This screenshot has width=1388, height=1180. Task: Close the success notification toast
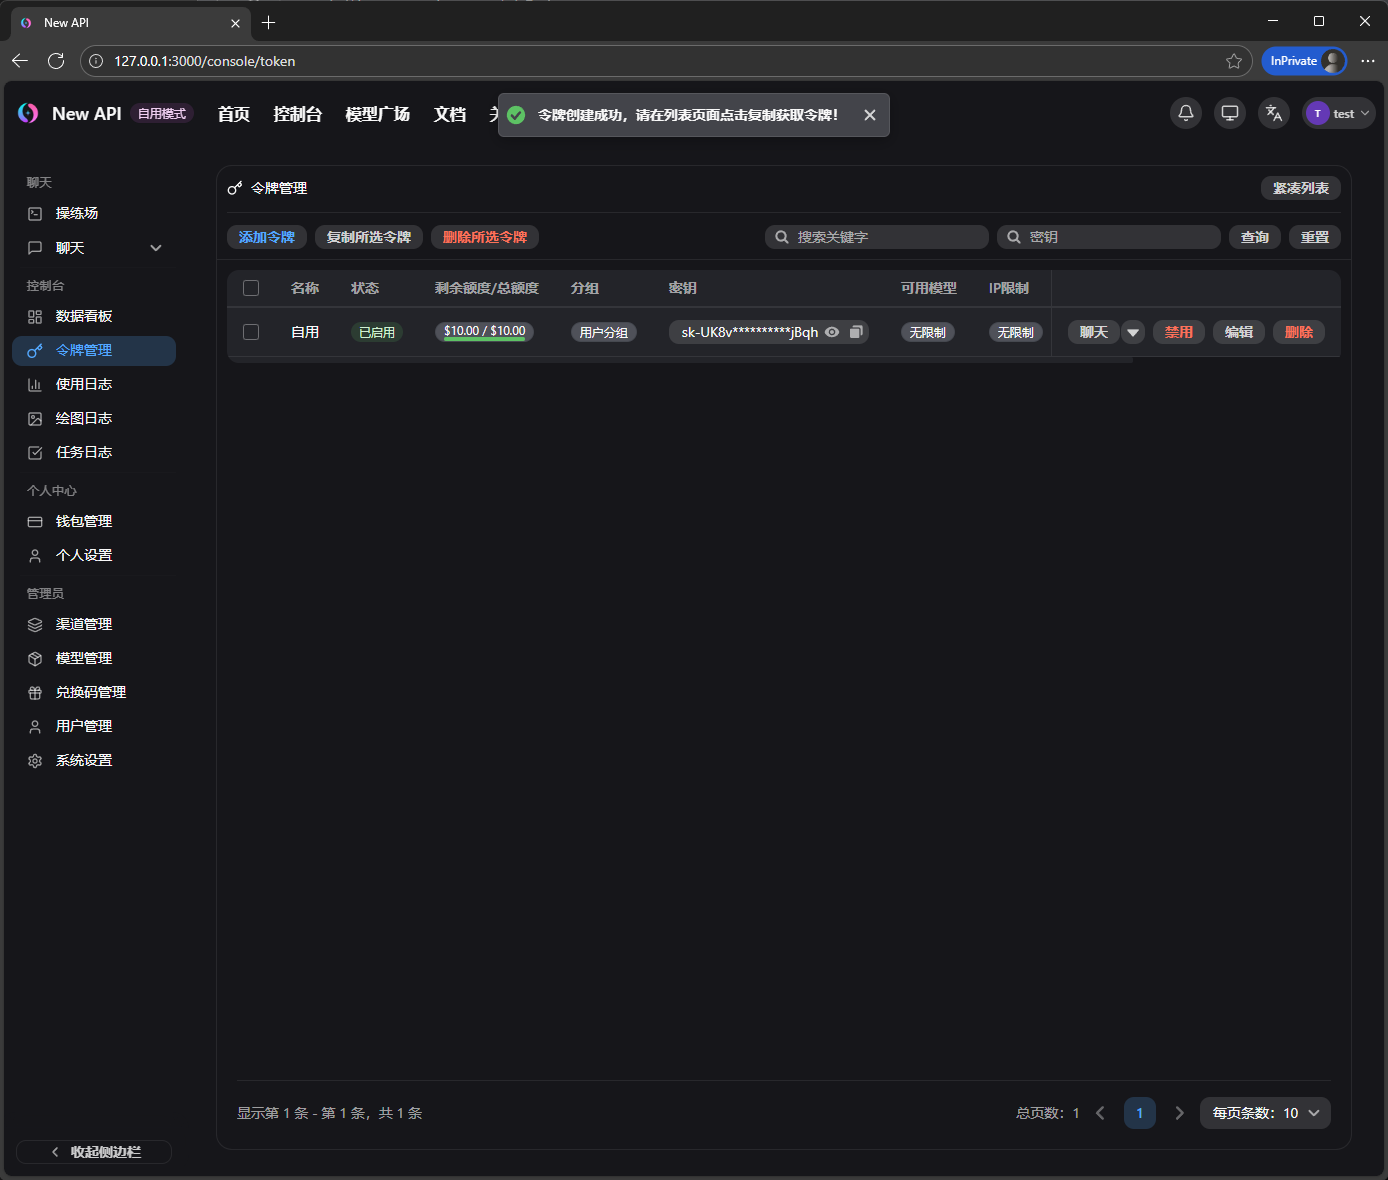[x=870, y=115]
